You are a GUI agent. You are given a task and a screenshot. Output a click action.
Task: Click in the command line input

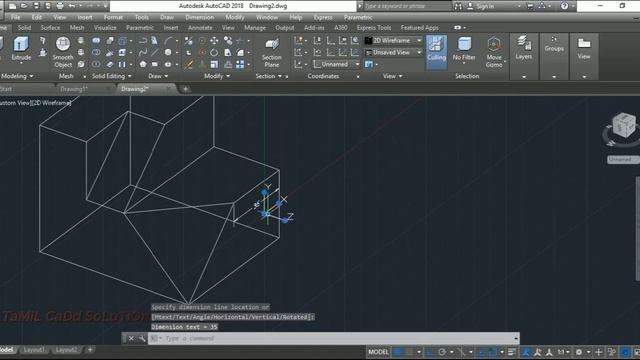tap(333, 338)
